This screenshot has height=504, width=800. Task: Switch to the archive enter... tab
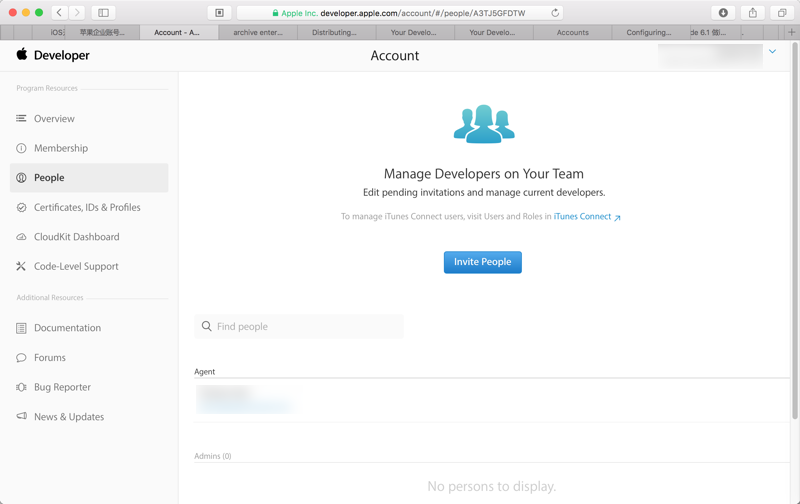click(x=258, y=32)
